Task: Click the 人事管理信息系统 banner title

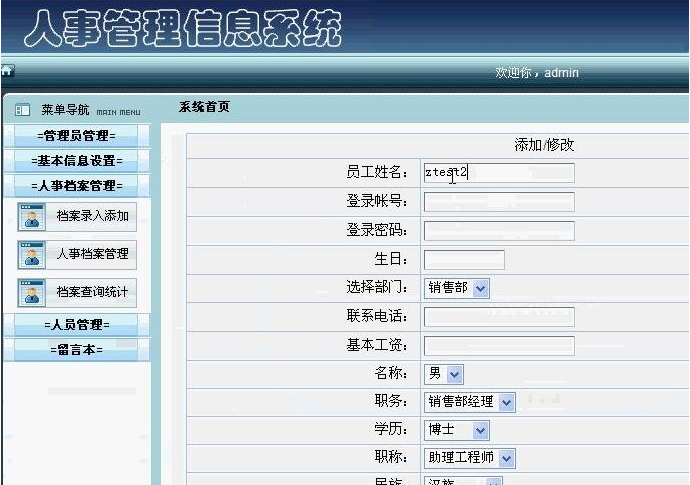Action: pos(183,28)
